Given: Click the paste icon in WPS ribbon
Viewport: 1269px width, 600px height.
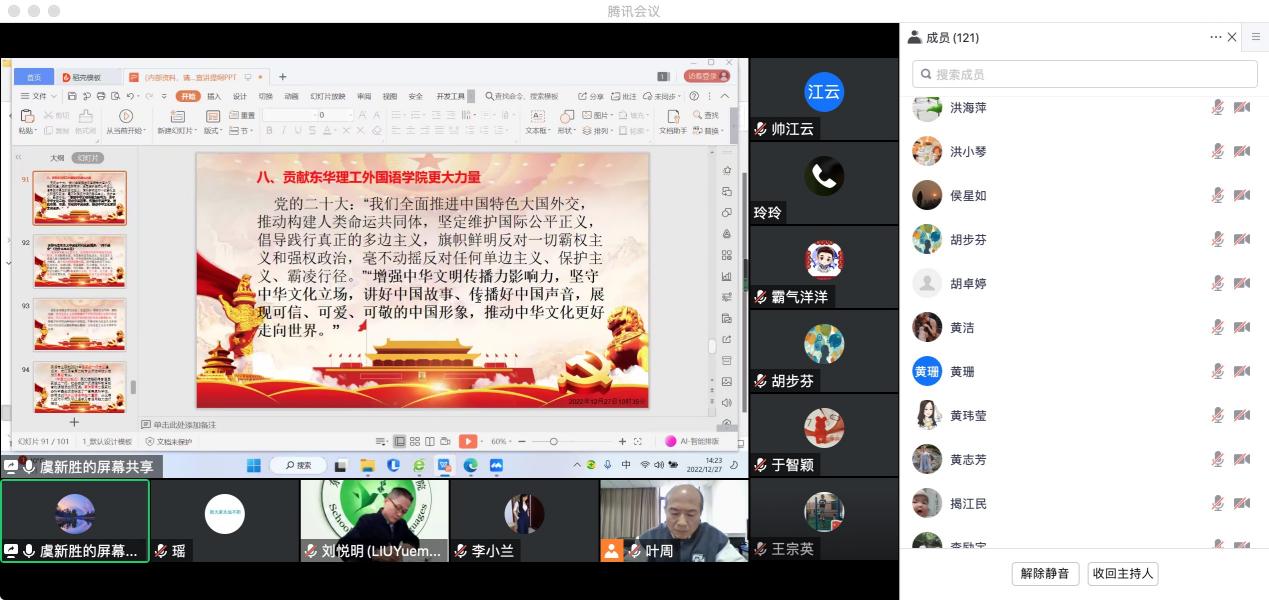Looking at the screenshot, I should tap(27, 116).
